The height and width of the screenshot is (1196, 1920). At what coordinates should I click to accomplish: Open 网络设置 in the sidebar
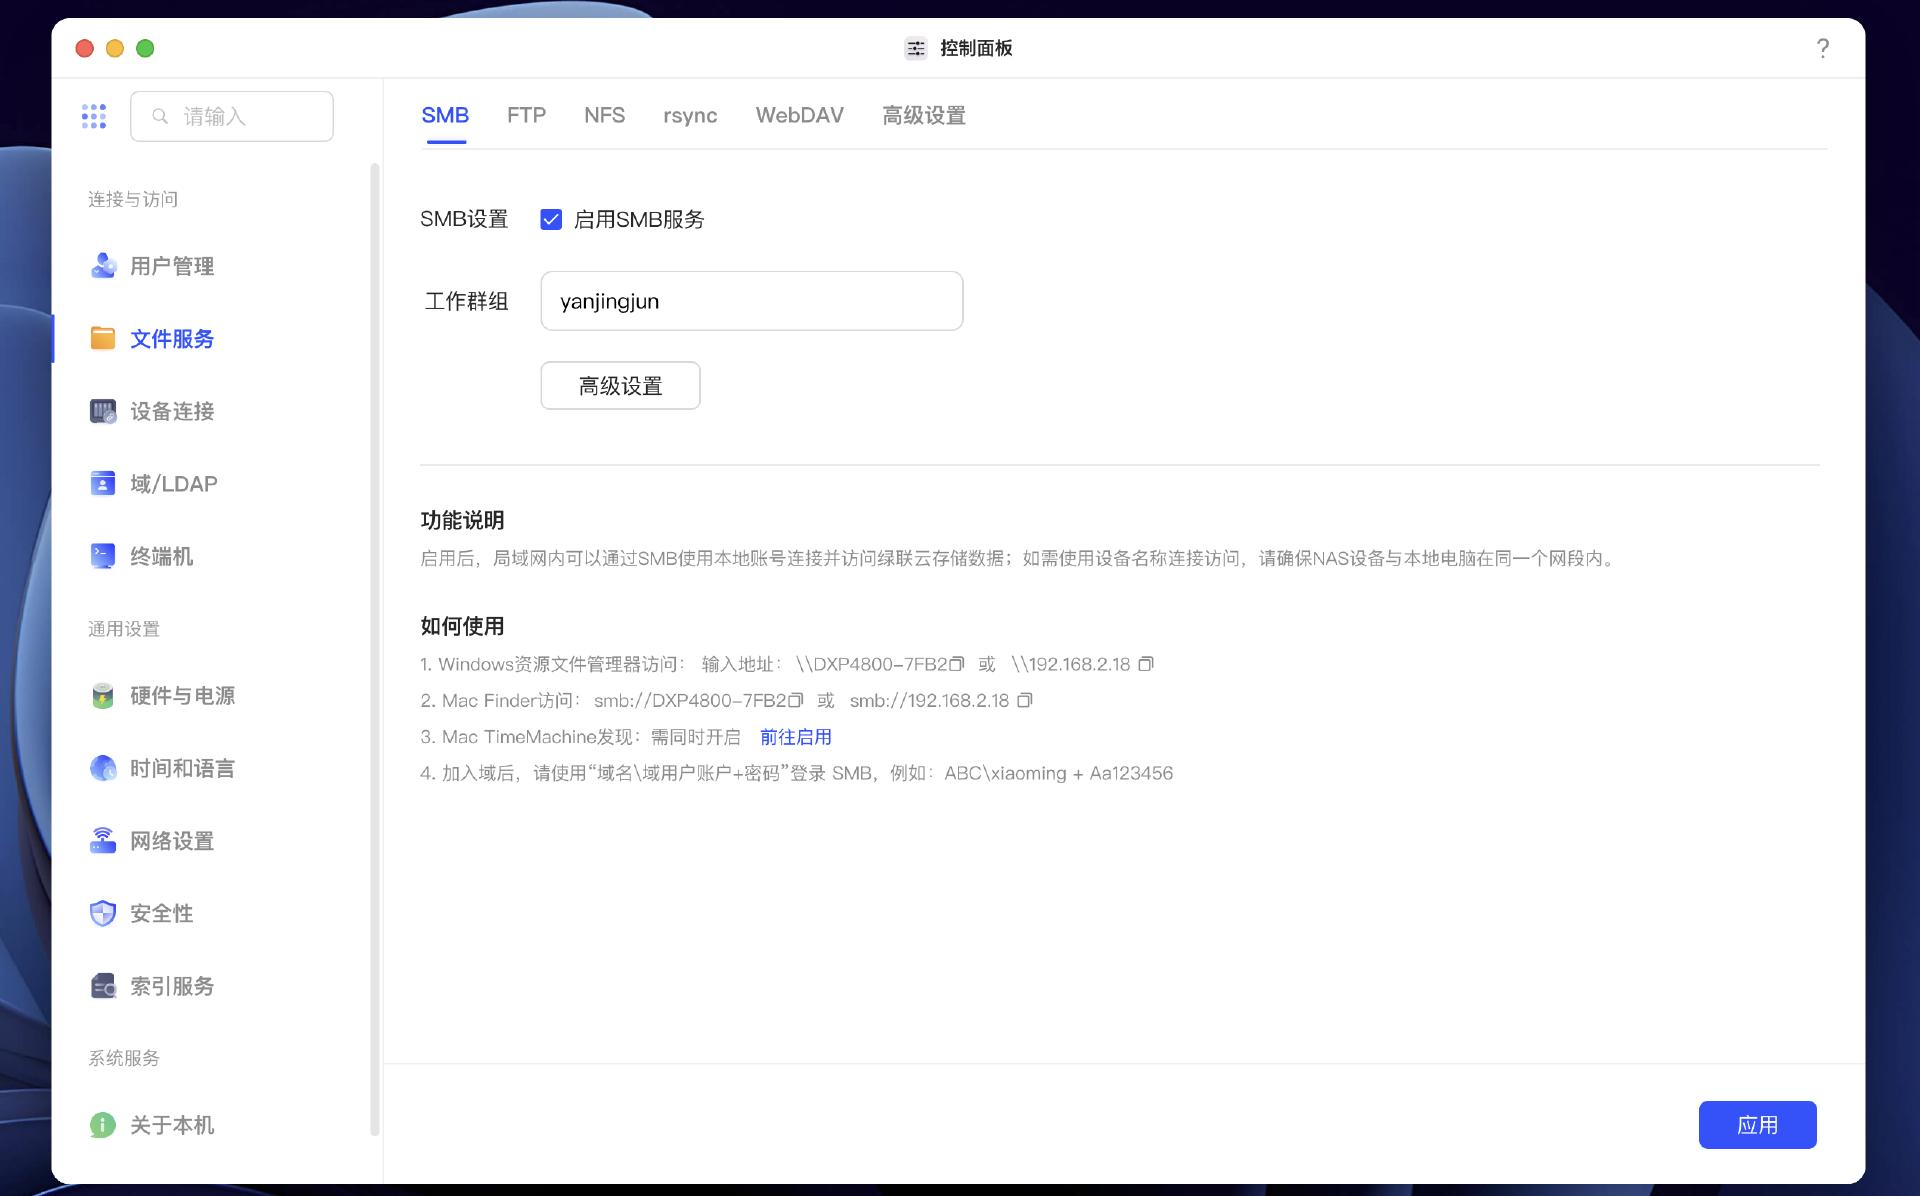(172, 841)
